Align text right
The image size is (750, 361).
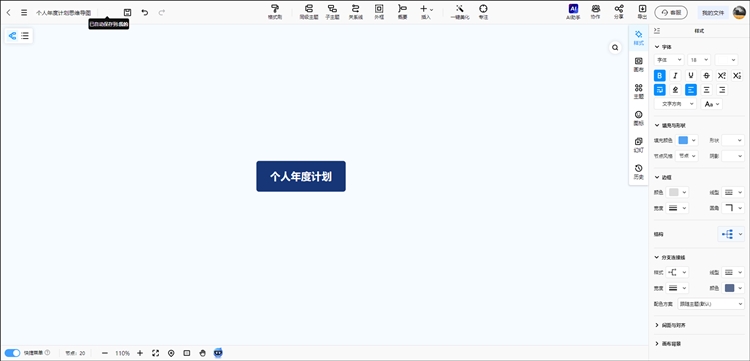(722, 89)
